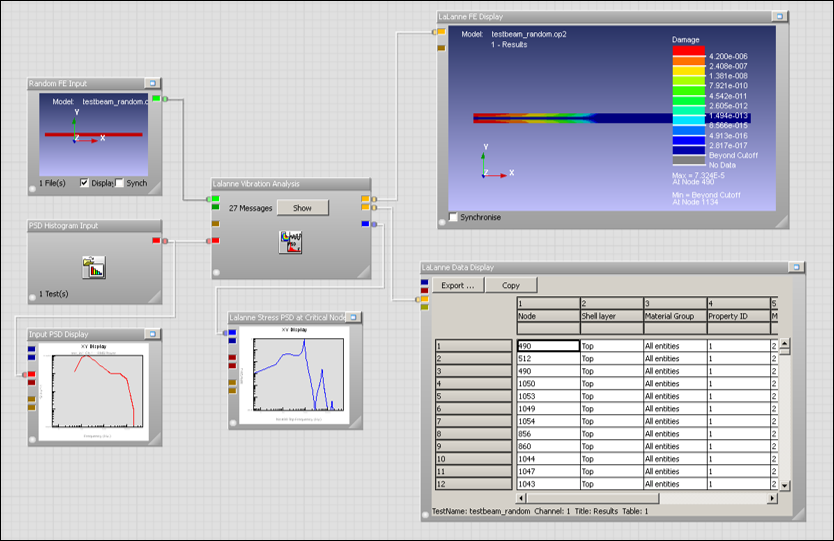Enable Synchronise in LaLanne FE Display
Viewport: 834px width, 541px height.
[453, 217]
